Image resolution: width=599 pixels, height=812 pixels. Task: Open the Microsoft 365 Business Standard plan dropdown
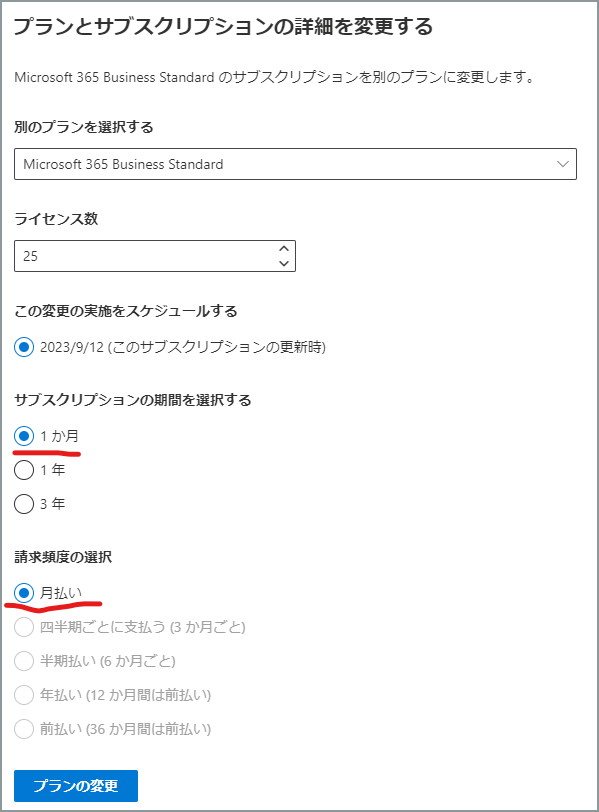pyautogui.click(x=295, y=164)
